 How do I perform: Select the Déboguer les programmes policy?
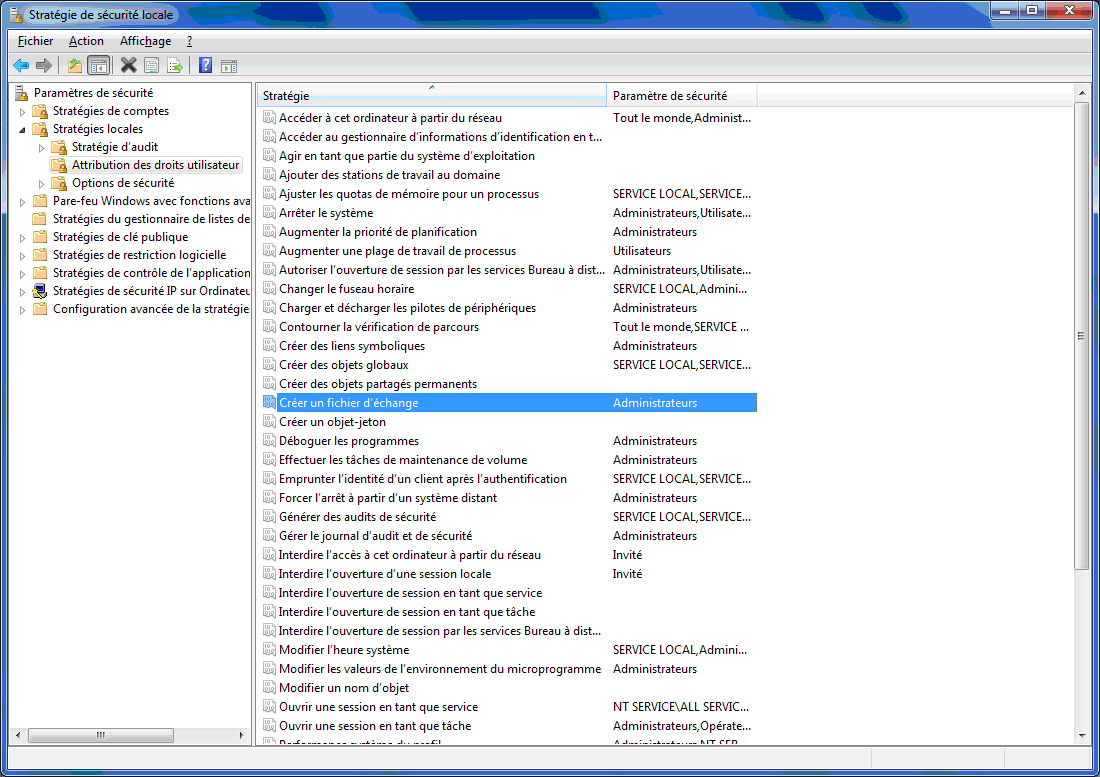[x=348, y=441]
